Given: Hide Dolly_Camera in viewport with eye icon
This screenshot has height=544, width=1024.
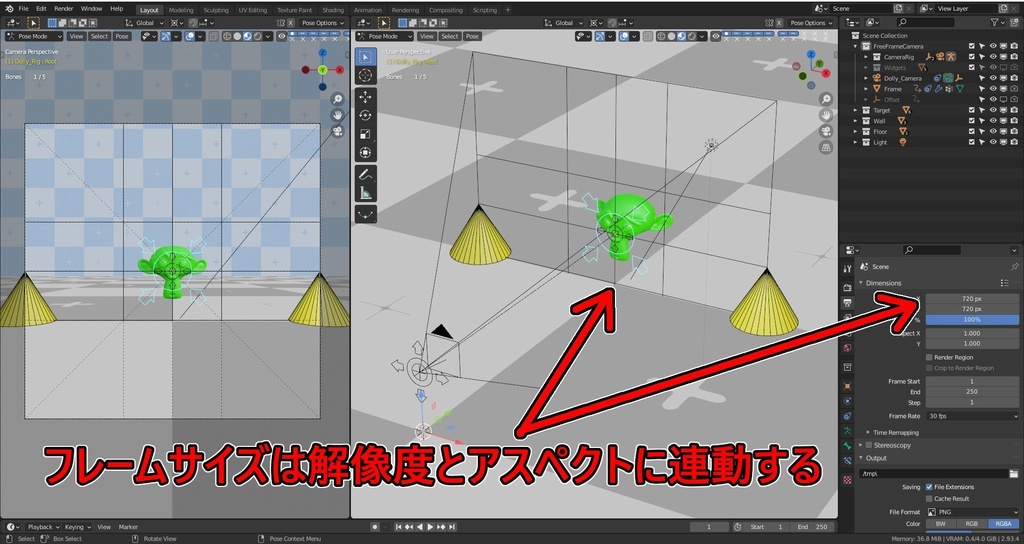Looking at the screenshot, I should point(993,78).
